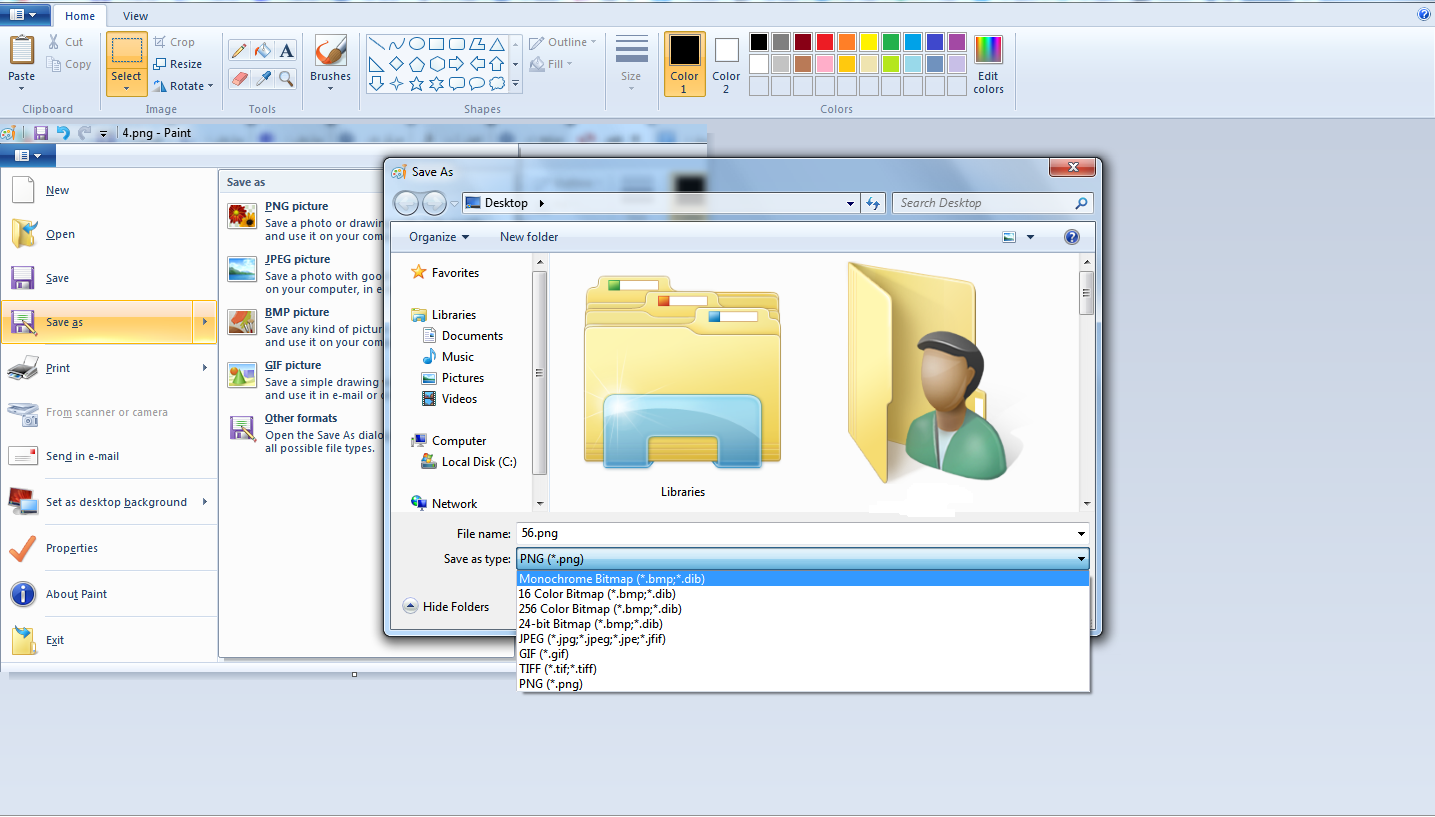Choose the Line shape in Shapes gallery
1435x817 pixels.
(x=376, y=44)
